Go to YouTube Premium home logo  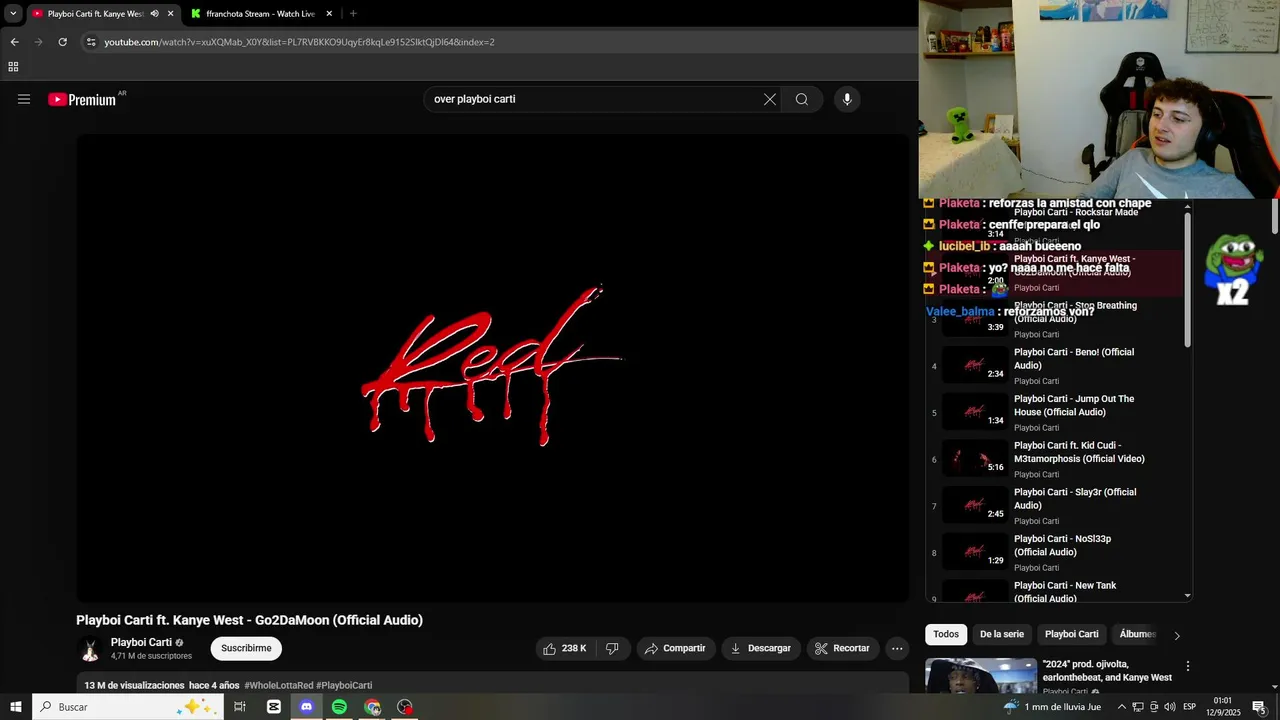pos(82,99)
